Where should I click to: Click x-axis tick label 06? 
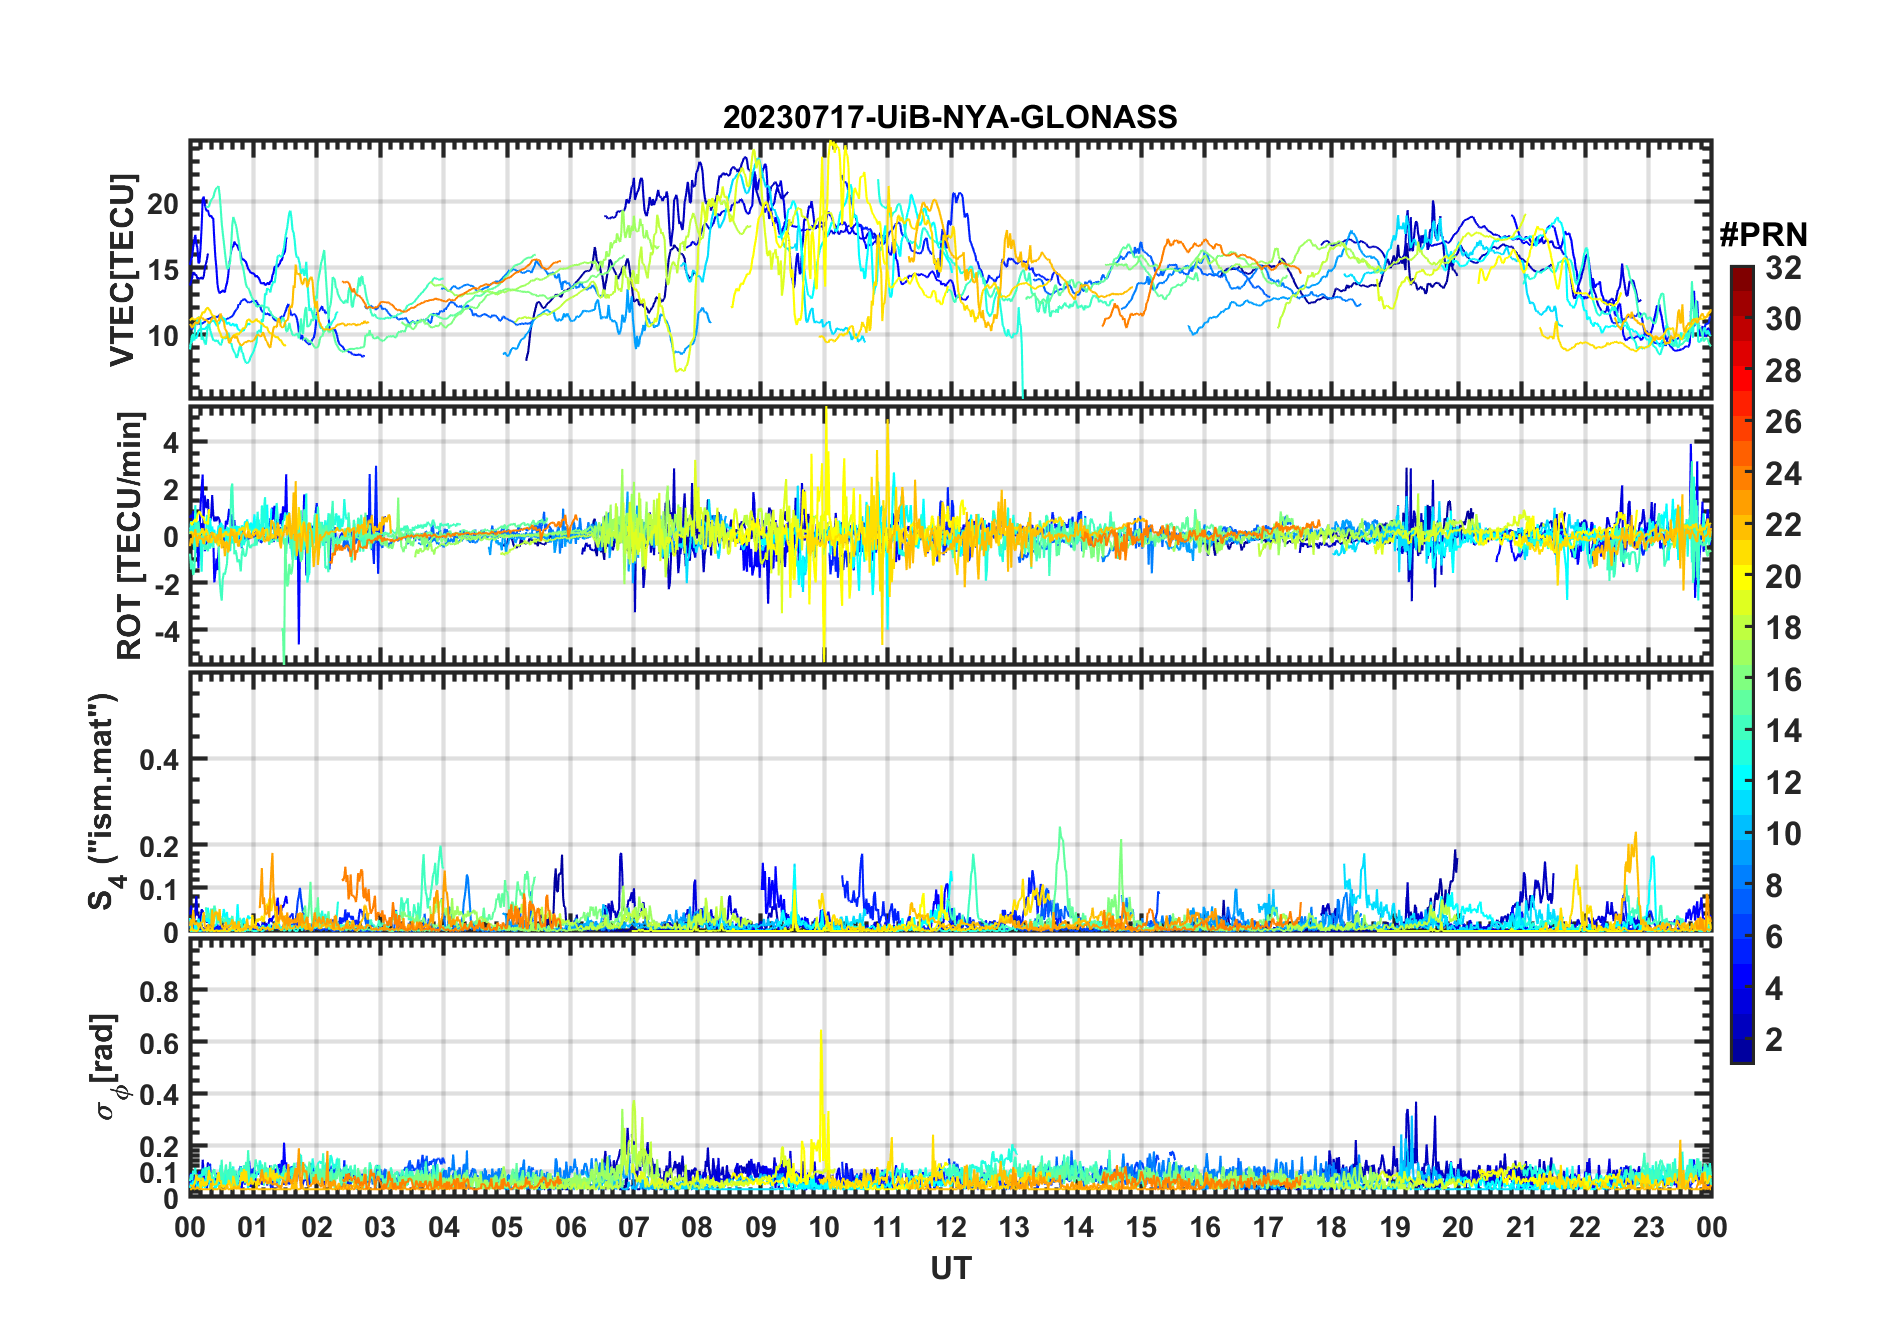(570, 1227)
